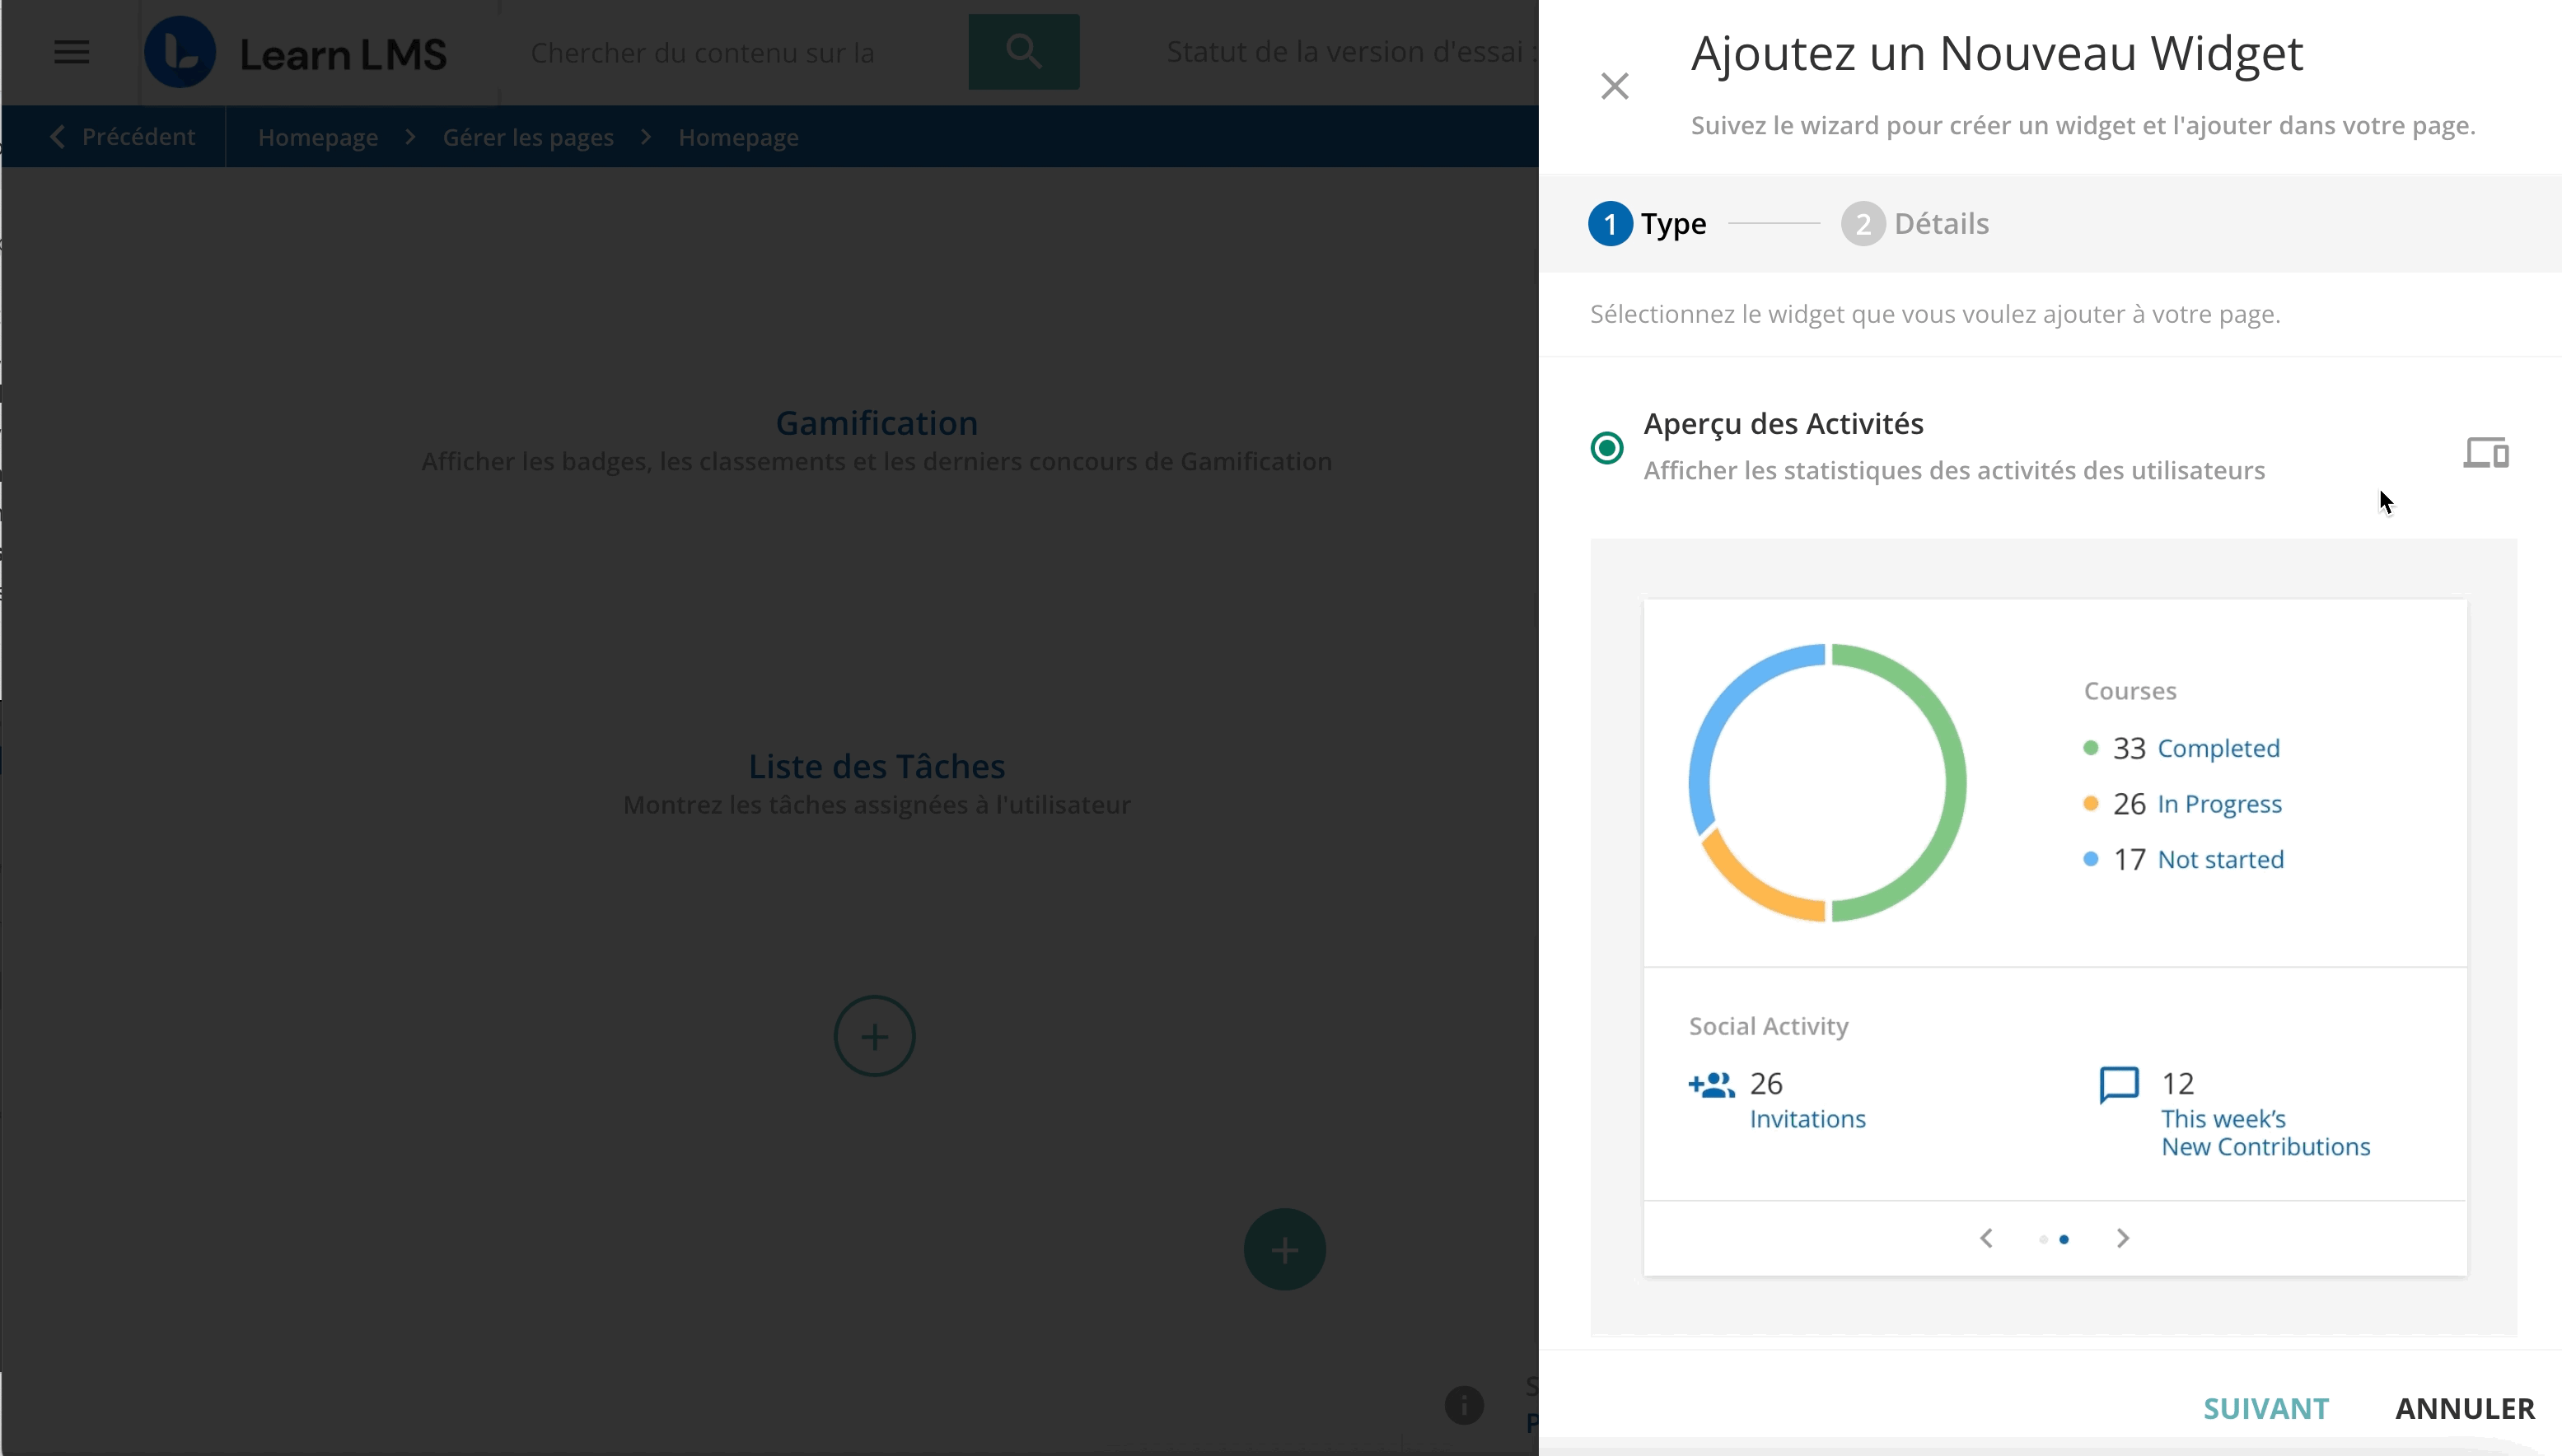Click Statut de la version d'essai text
The height and width of the screenshot is (1456, 2562).
click(1350, 52)
